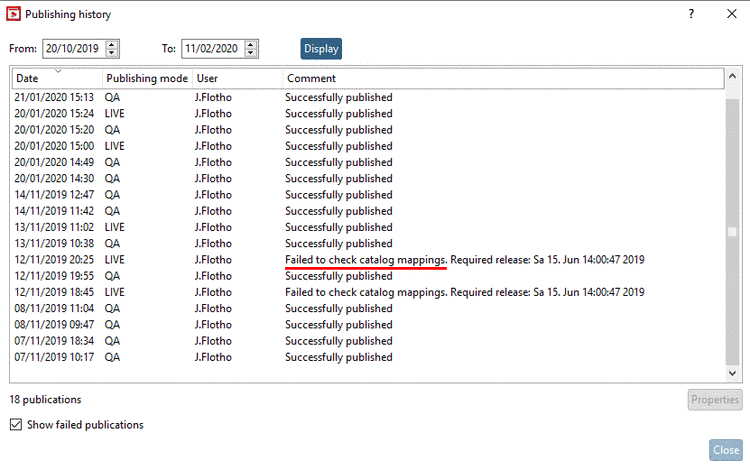Select row dated 20/01/2020 15:20
Image resolution: width=750 pixels, height=470 pixels.
click(x=367, y=130)
